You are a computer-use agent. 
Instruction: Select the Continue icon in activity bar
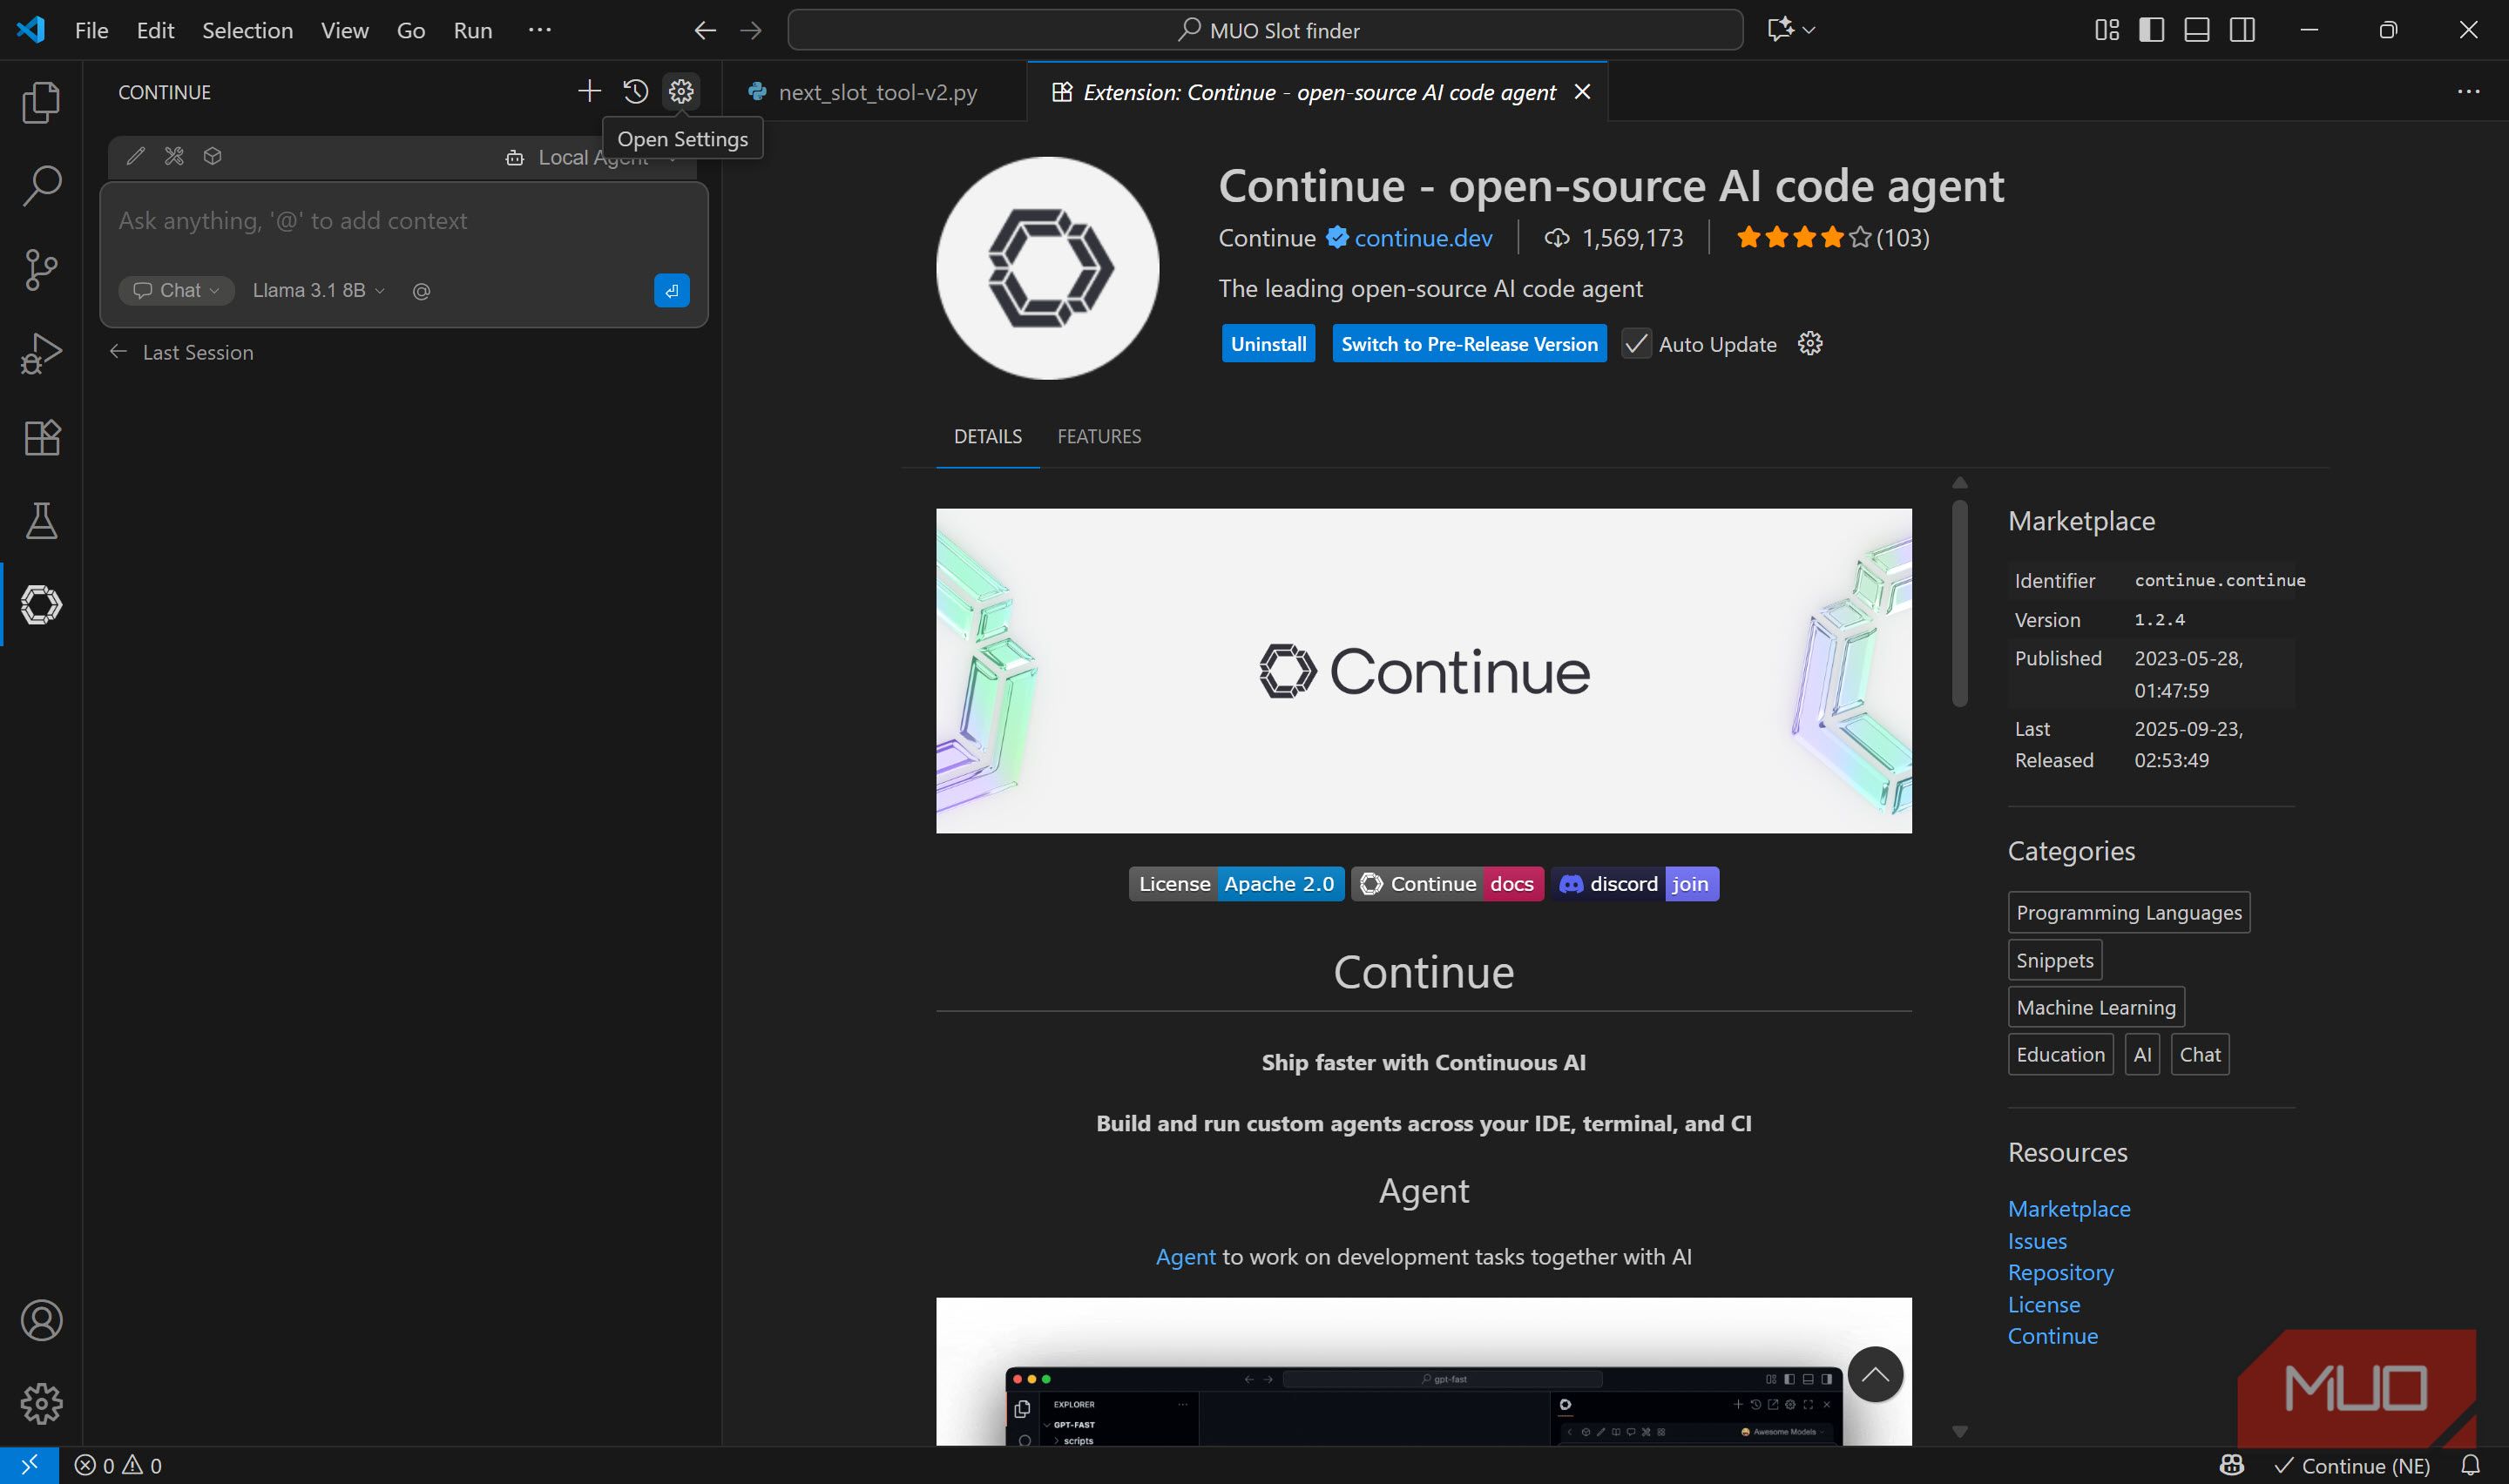41,604
